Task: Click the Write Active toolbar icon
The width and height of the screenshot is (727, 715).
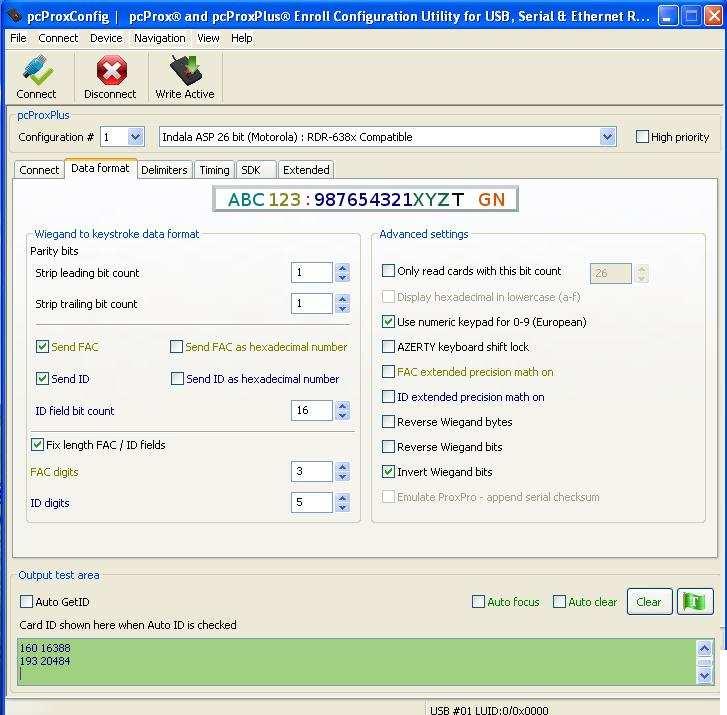Action: point(185,77)
